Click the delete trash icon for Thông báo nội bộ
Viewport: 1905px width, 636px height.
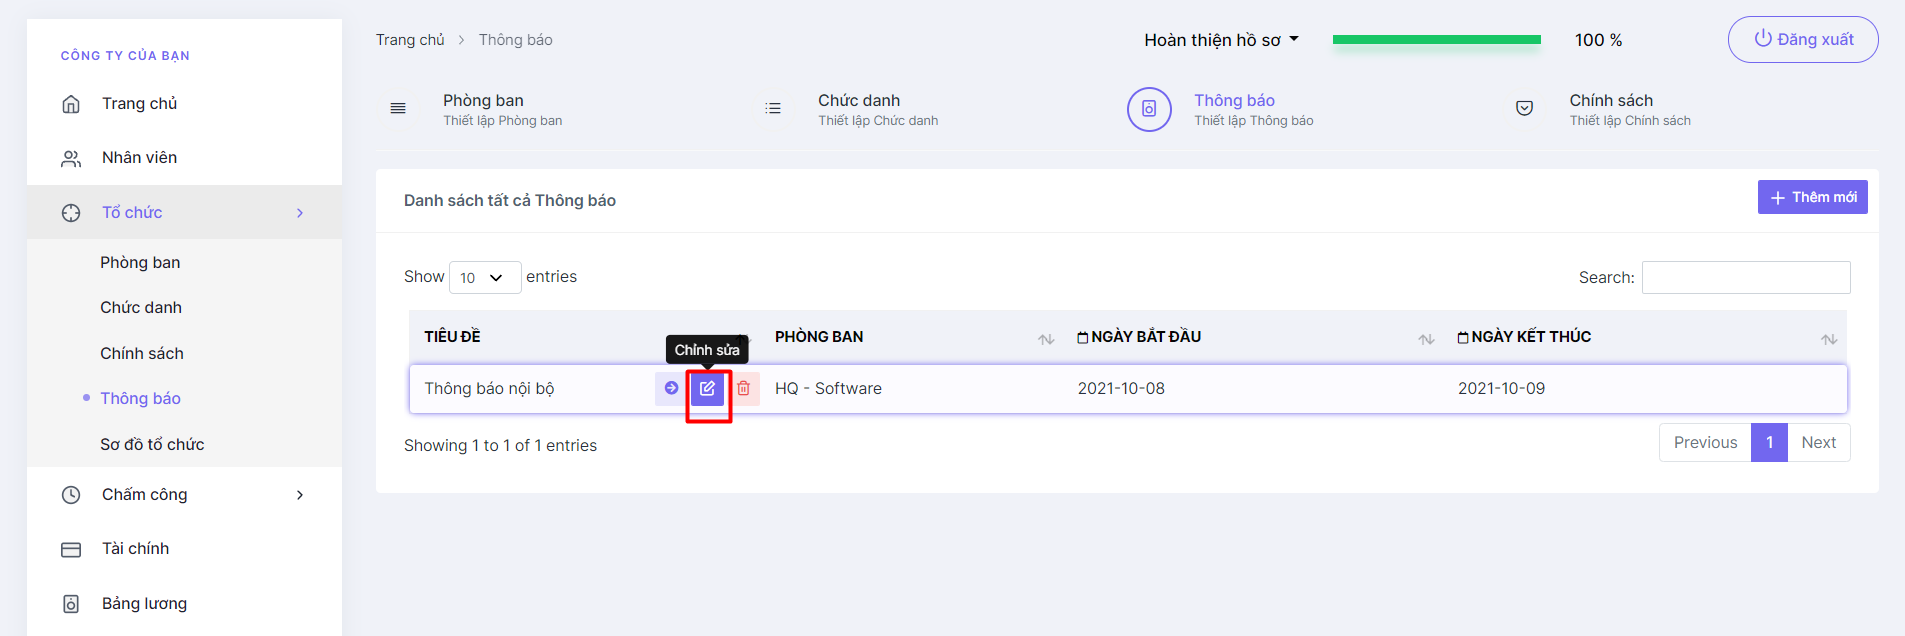coord(744,388)
